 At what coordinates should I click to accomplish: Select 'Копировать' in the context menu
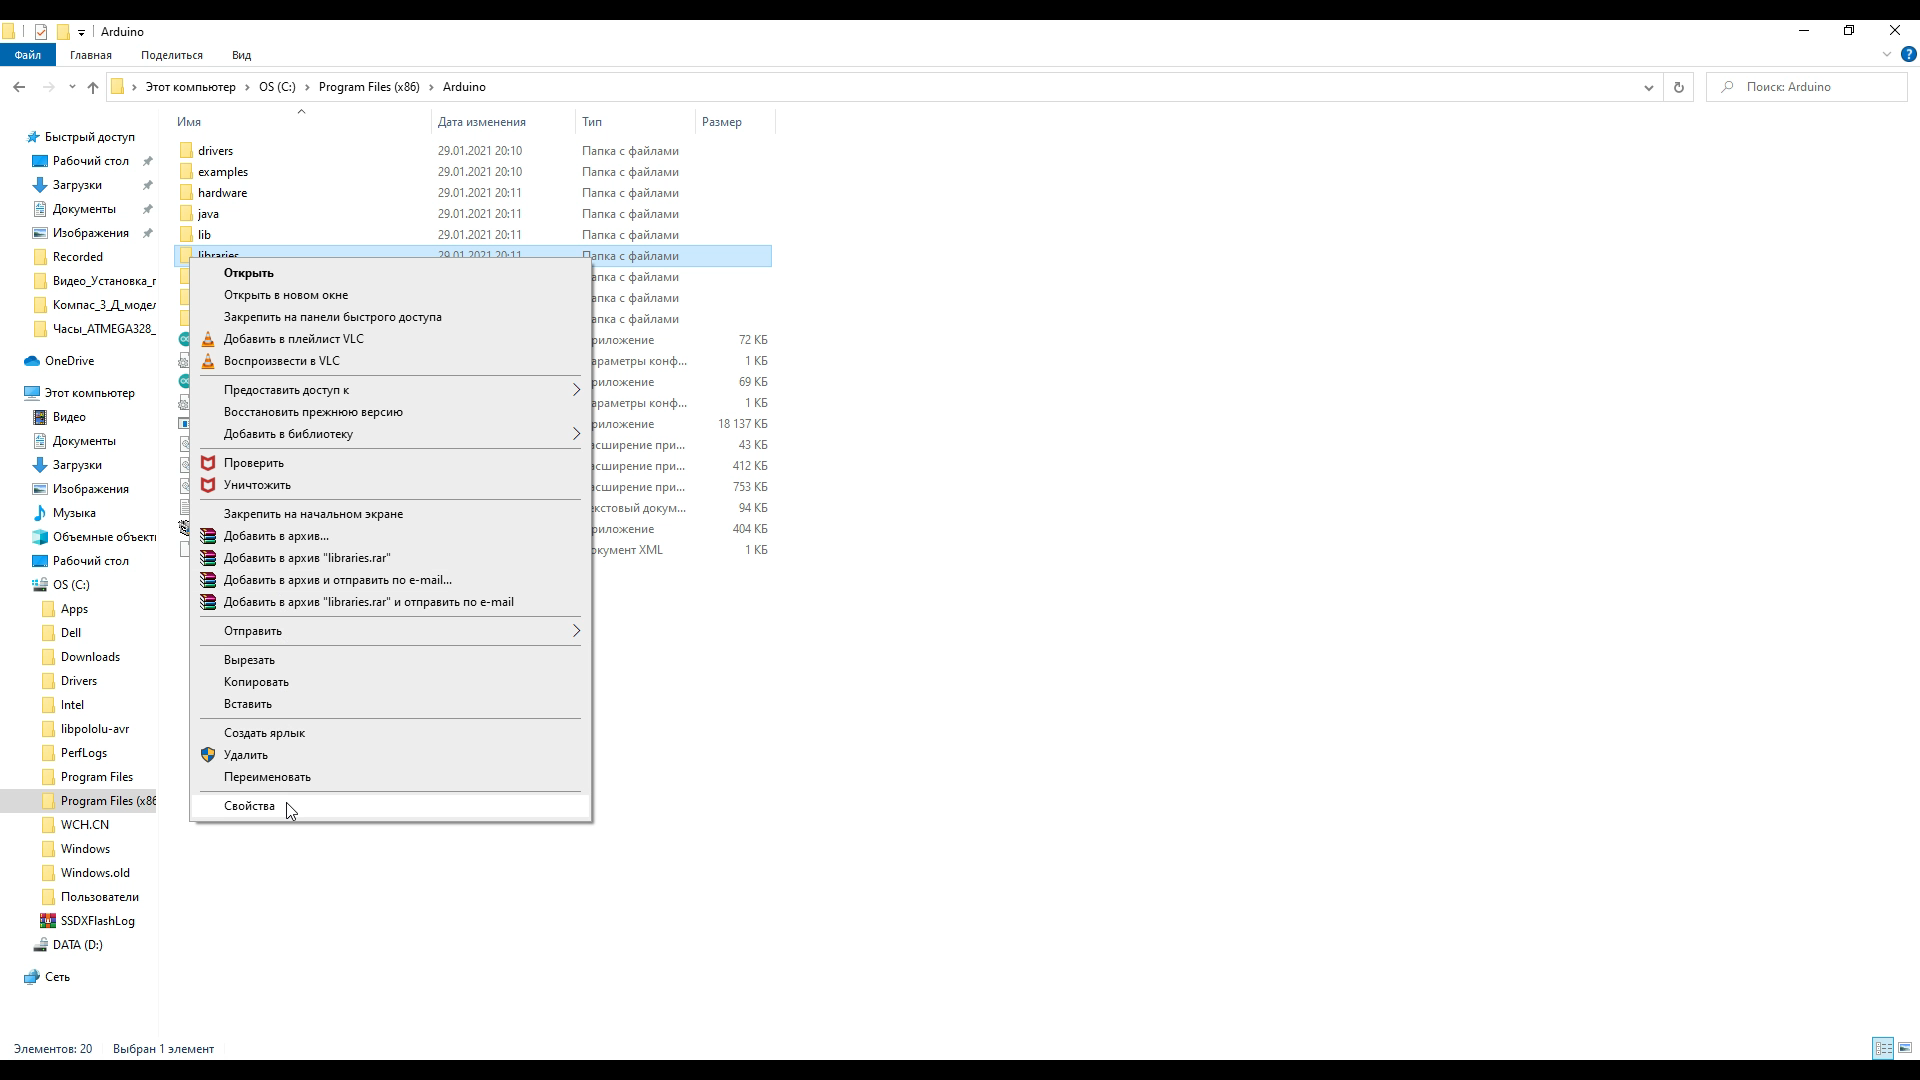click(256, 682)
